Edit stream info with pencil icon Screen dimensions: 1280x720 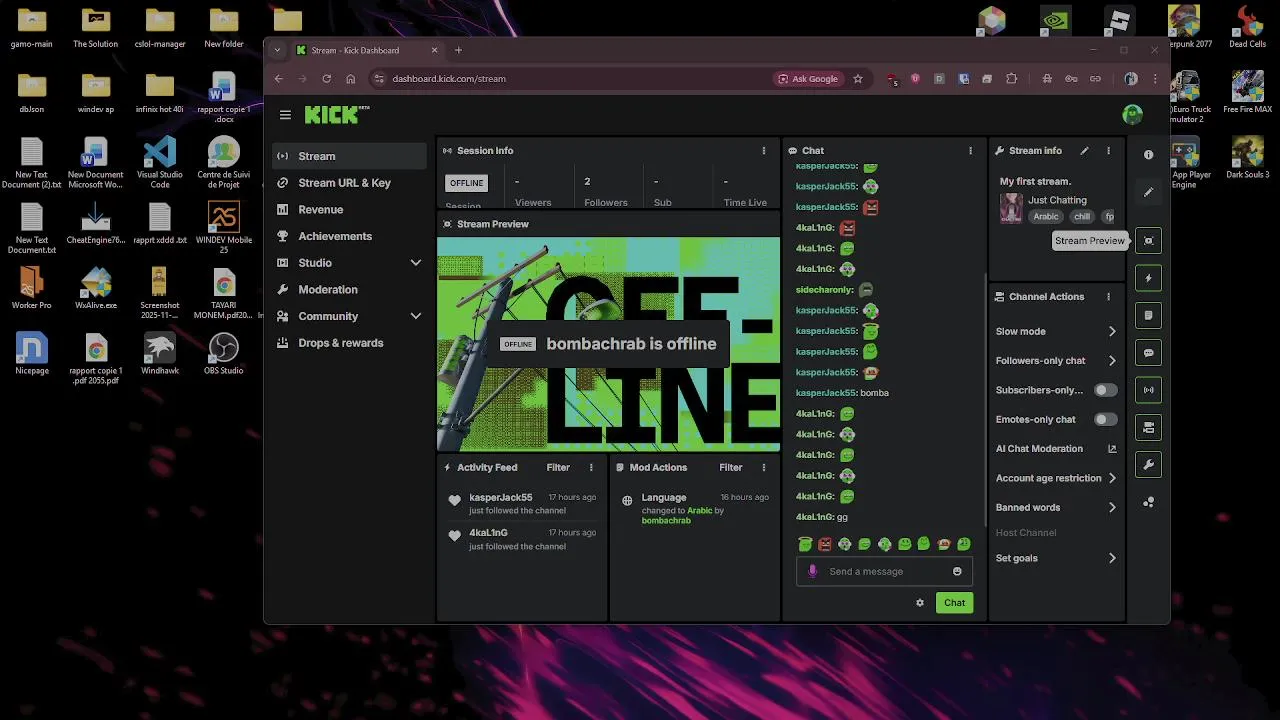pos(1084,151)
